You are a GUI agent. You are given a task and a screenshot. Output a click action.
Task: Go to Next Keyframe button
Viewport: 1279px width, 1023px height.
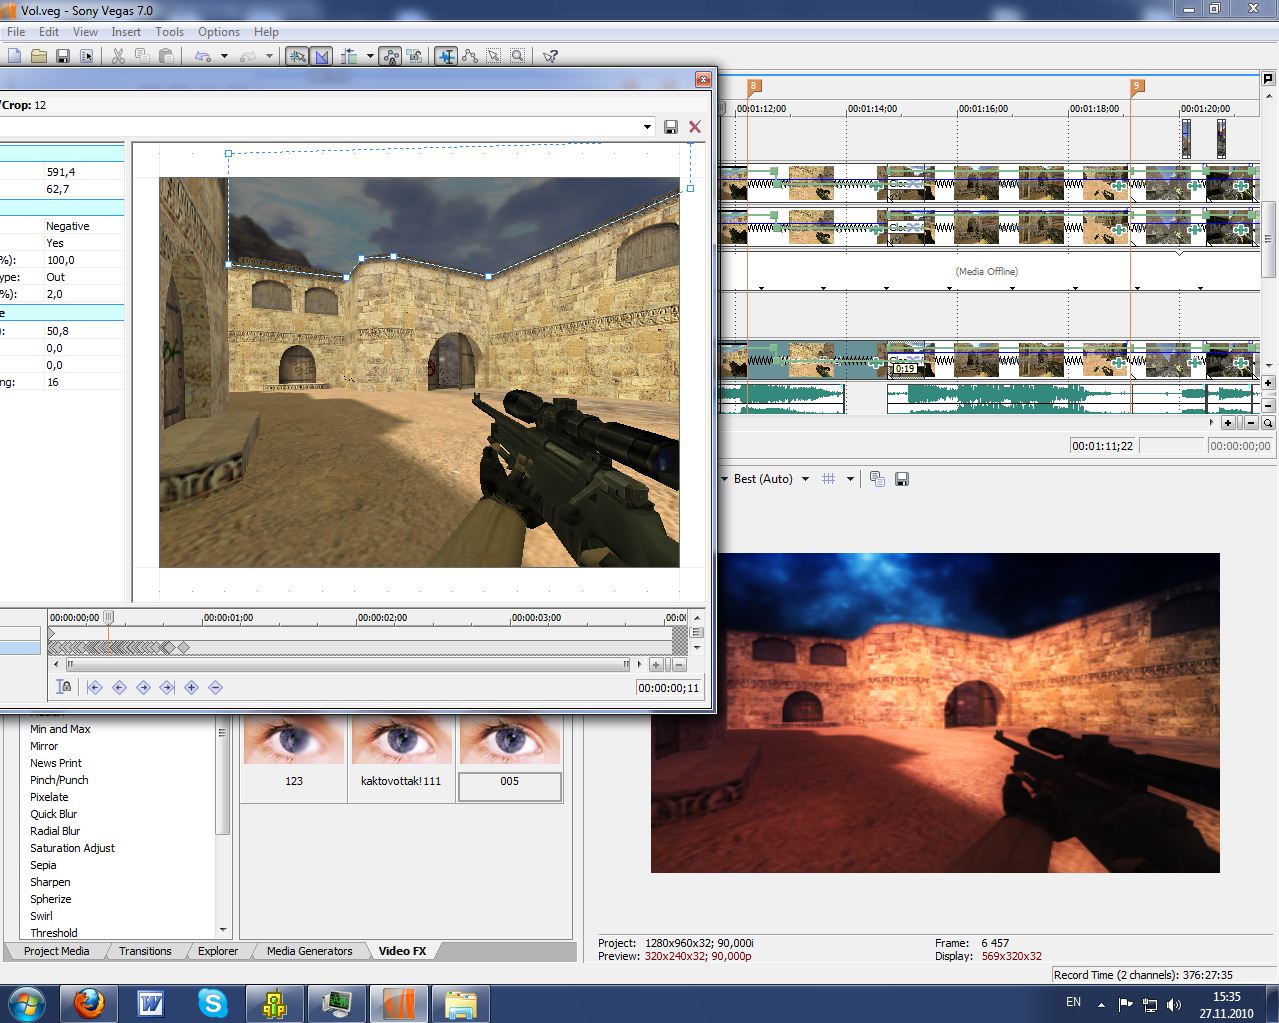[143, 687]
